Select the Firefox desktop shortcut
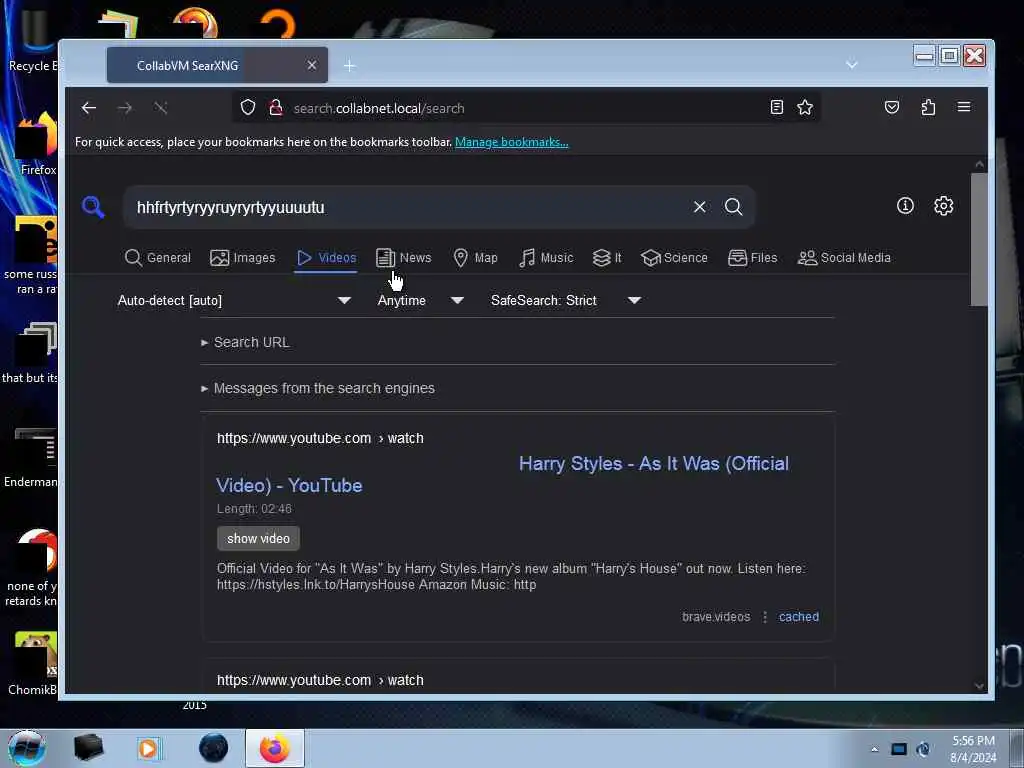Image resolution: width=1024 pixels, height=768 pixels. pos(36,144)
